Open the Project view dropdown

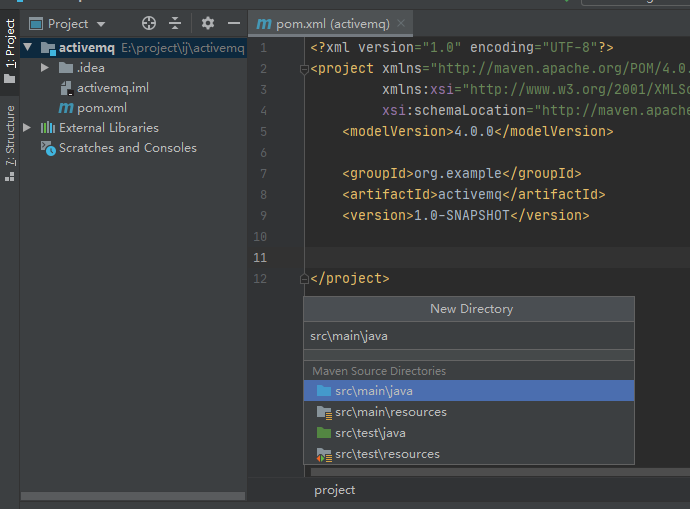100,24
